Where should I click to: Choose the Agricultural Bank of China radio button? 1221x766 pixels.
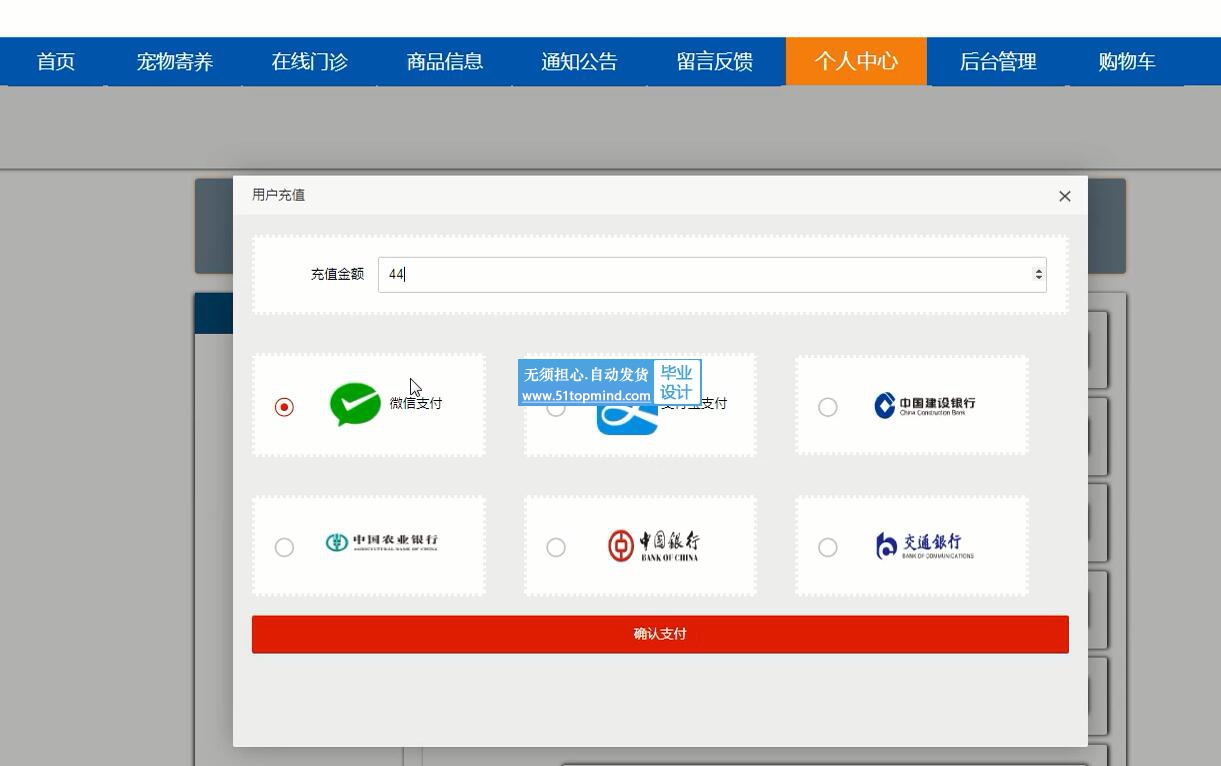pos(284,547)
